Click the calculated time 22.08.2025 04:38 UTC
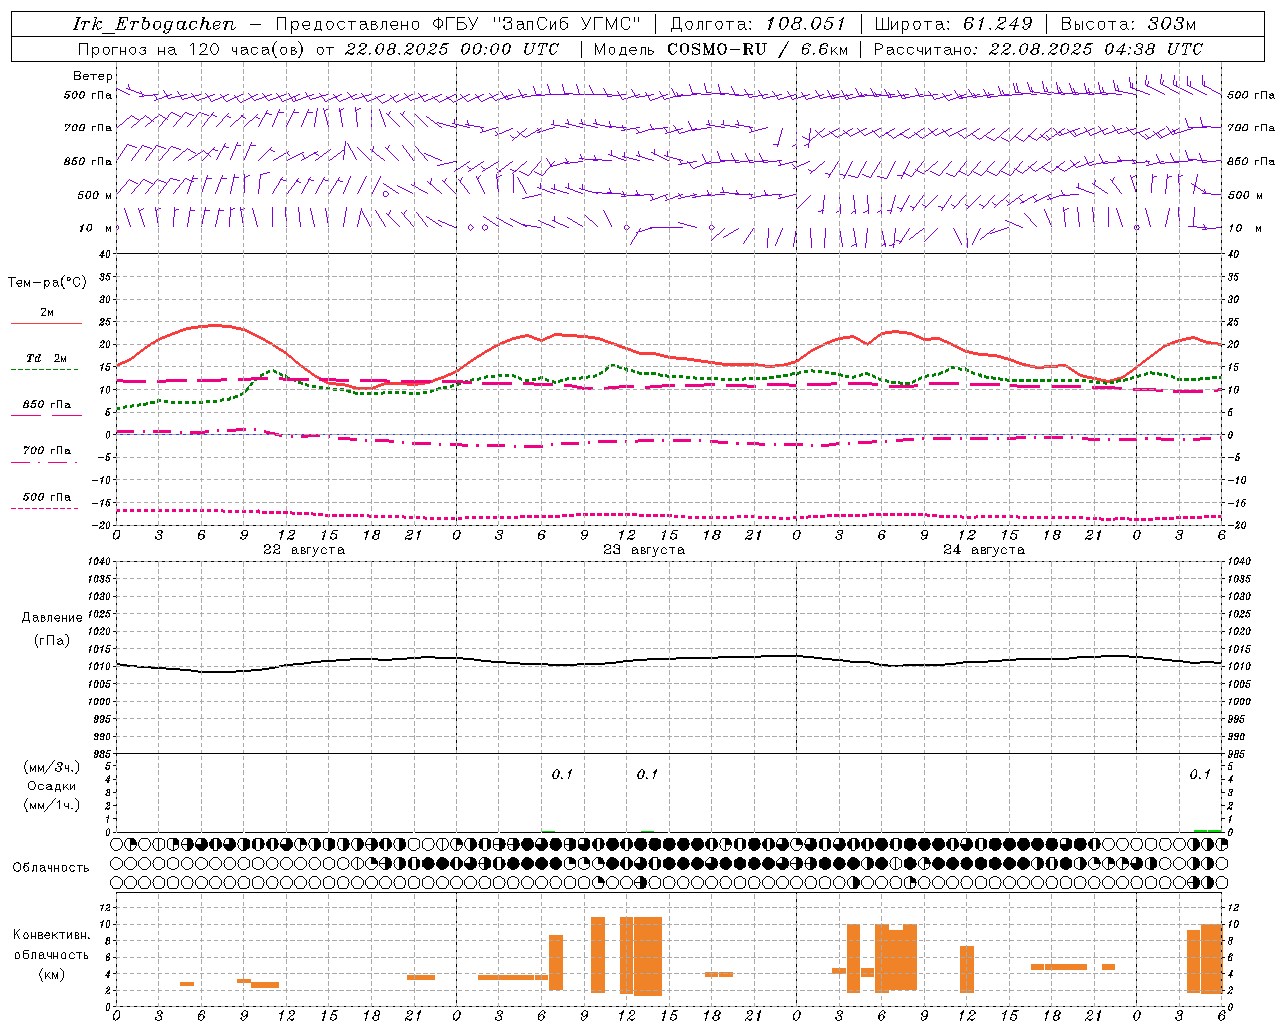Viewport: 1280px width, 1024px height. click(x=1096, y=49)
